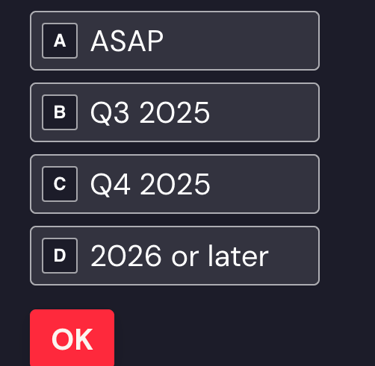Click the Q3 2025 label text
Image resolution: width=375 pixels, height=366 pixels.
(x=150, y=113)
